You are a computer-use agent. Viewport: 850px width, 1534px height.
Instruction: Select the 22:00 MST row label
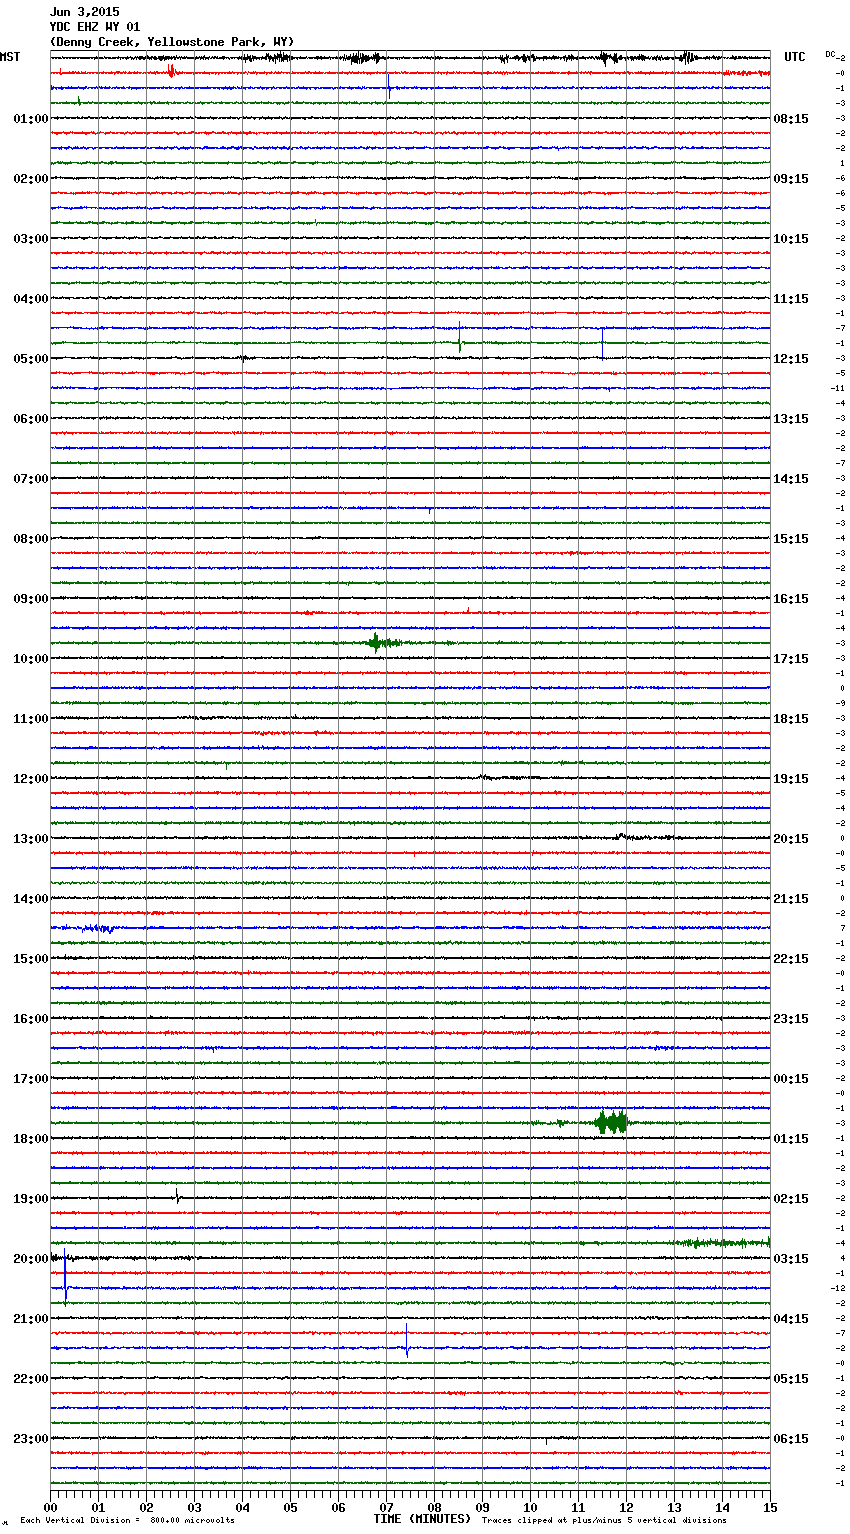click(x=31, y=1379)
